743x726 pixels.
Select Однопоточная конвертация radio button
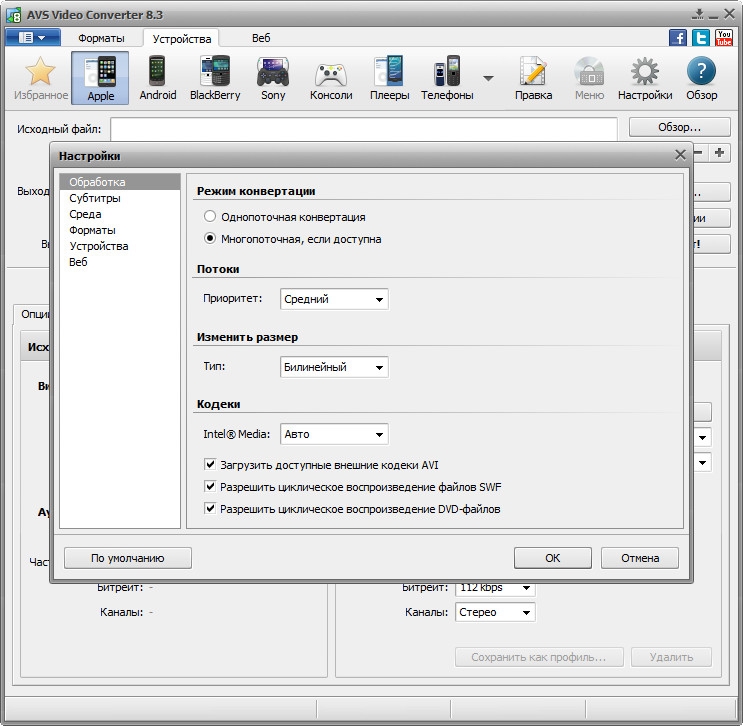point(210,217)
